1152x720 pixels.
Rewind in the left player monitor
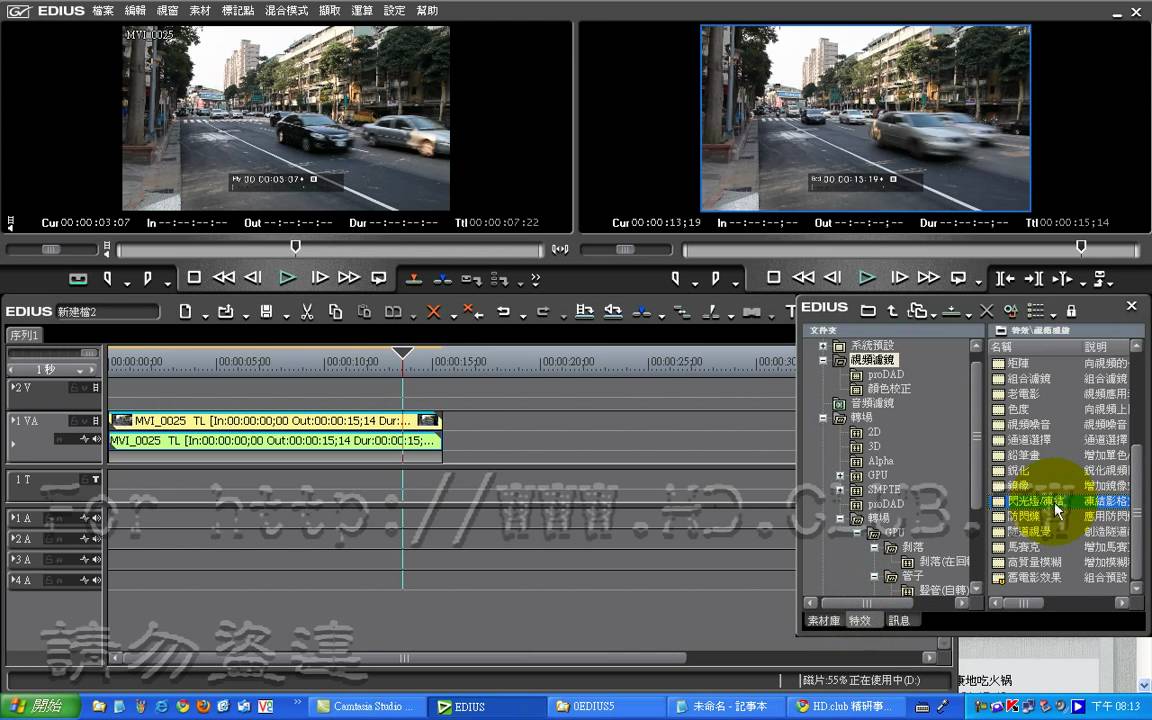[x=223, y=277]
